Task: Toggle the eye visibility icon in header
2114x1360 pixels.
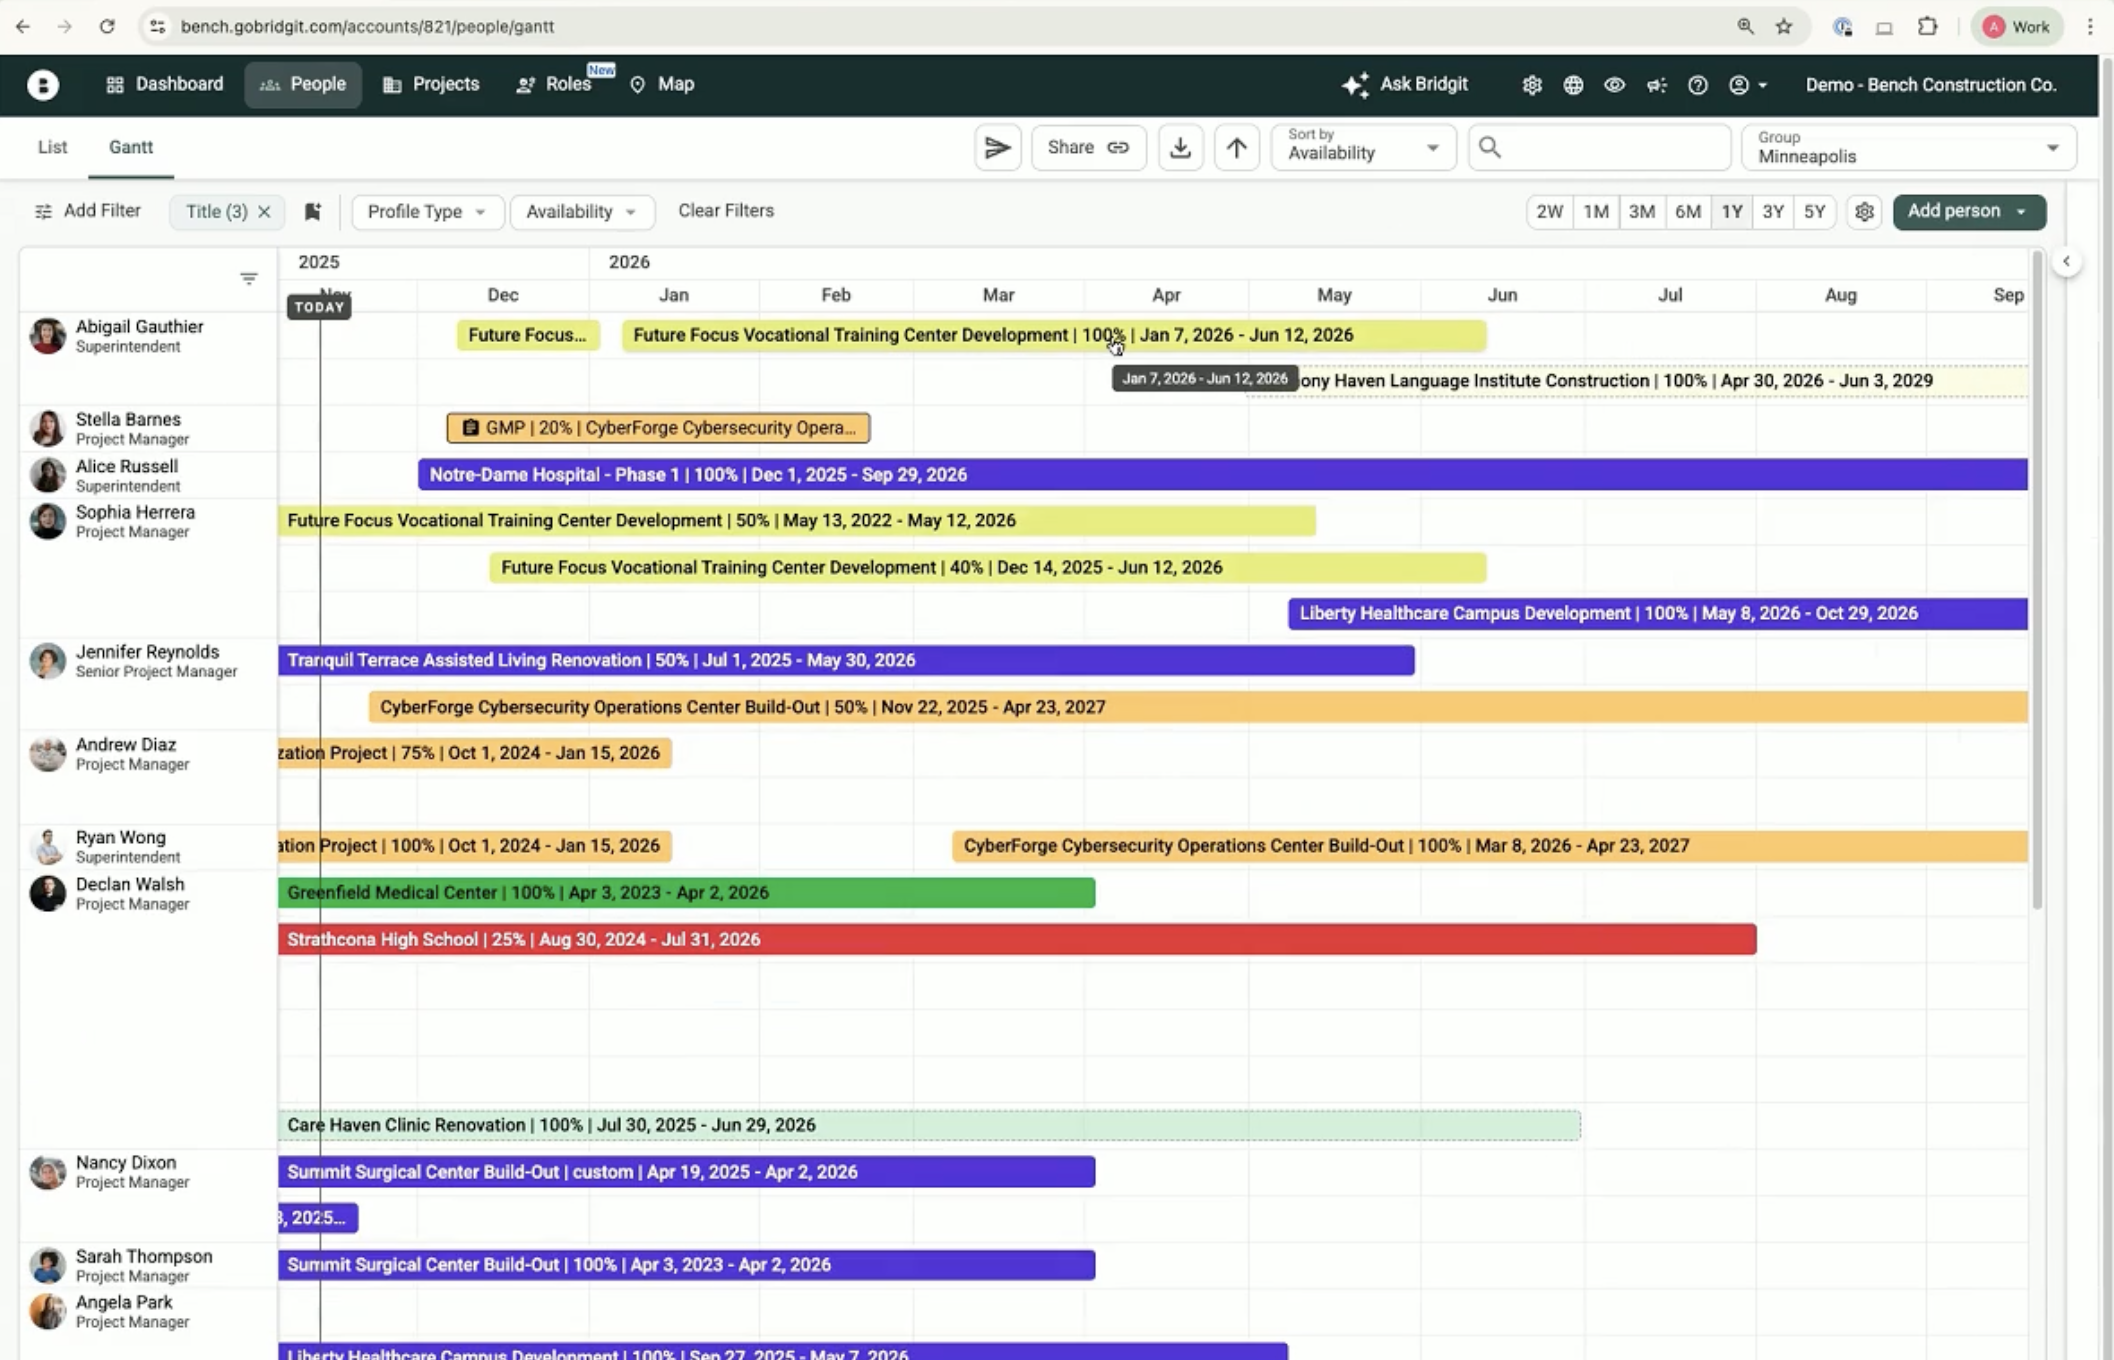Action: (1614, 85)
